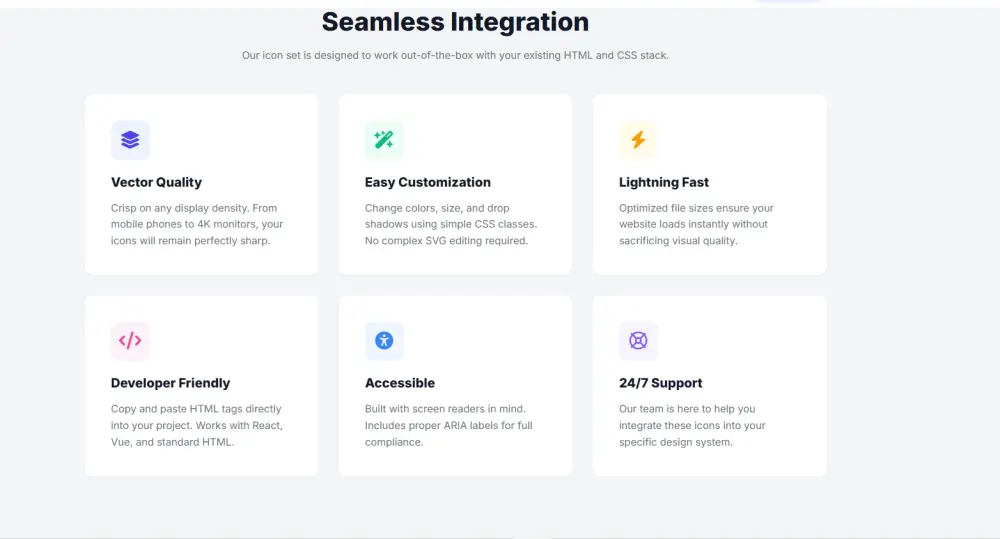Viewport: 1000px width, 539px height.
Task: Select the Lightning Fast heading
Action: tap(663, 182)
